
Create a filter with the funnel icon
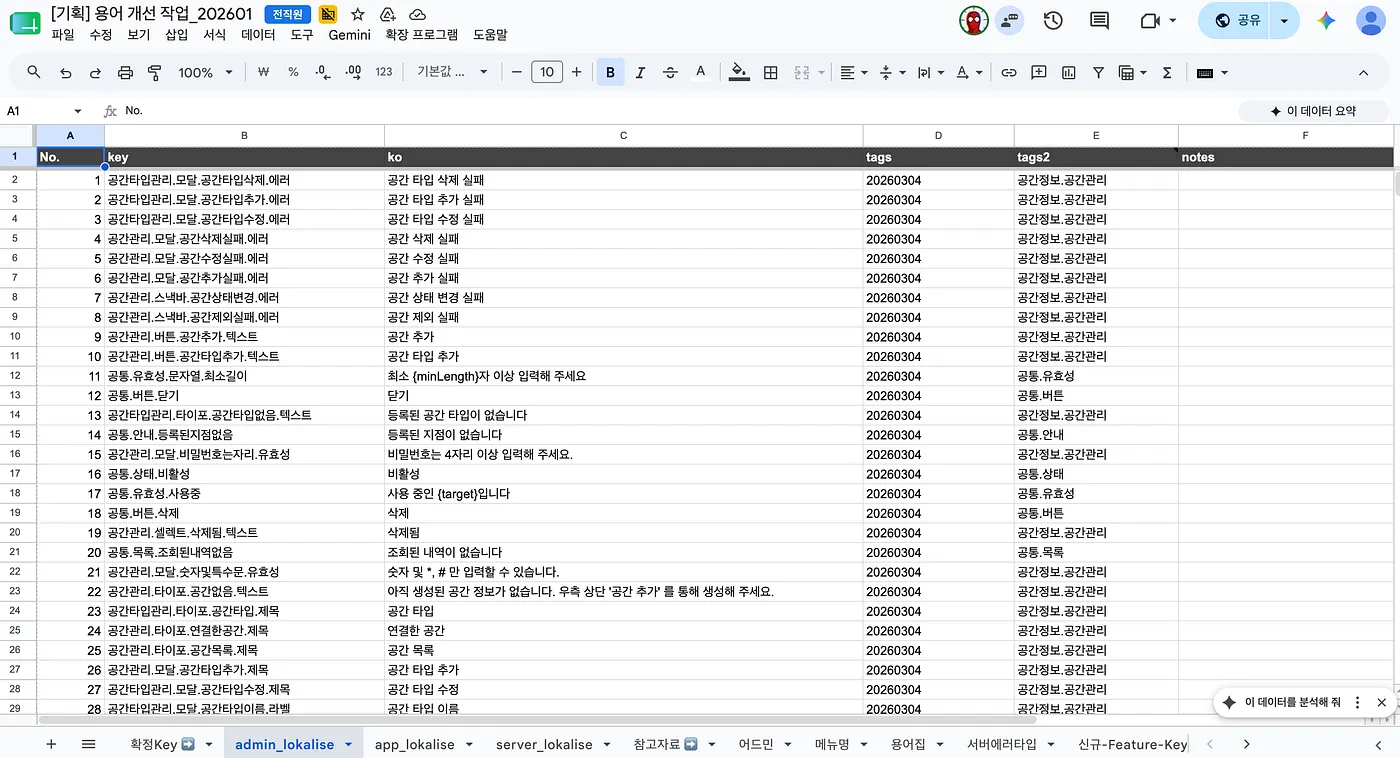1098,72
